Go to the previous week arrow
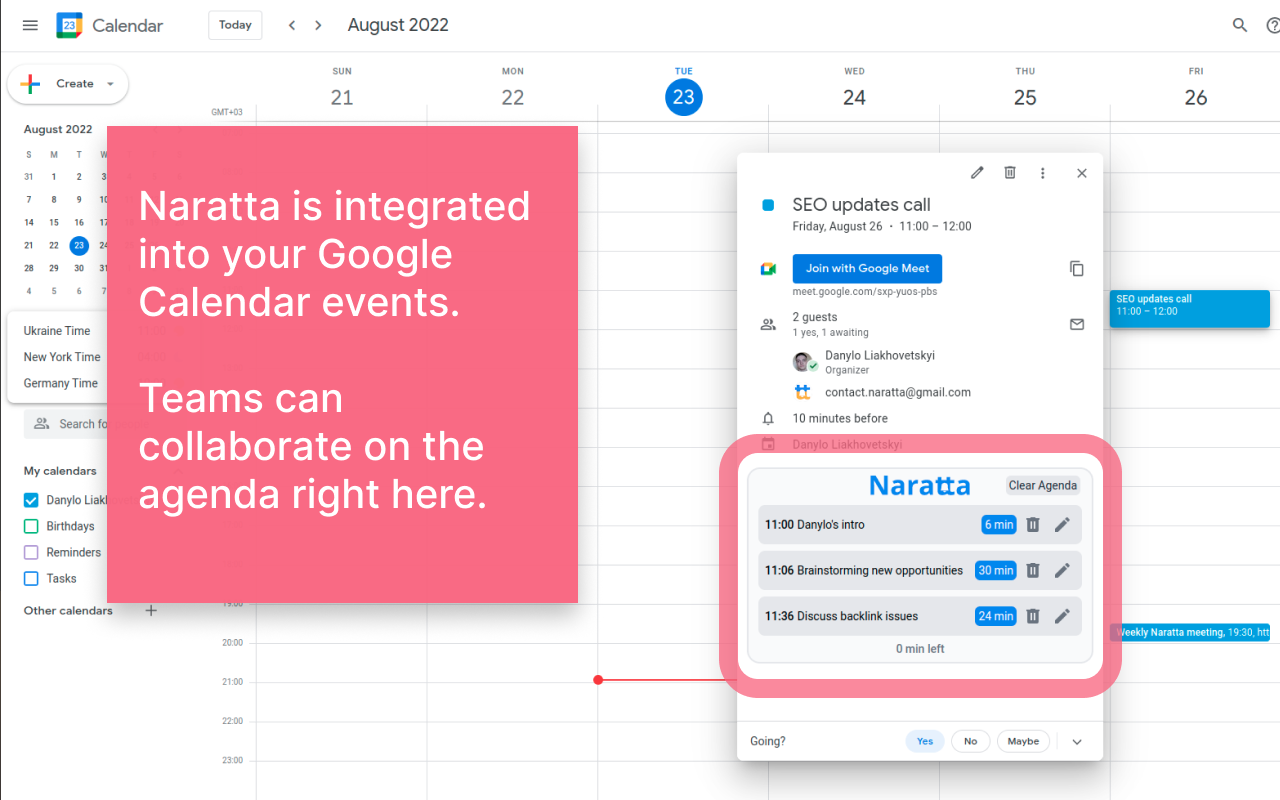The width and height of the screenshot is (1280, 800). (x=292, y=25)
